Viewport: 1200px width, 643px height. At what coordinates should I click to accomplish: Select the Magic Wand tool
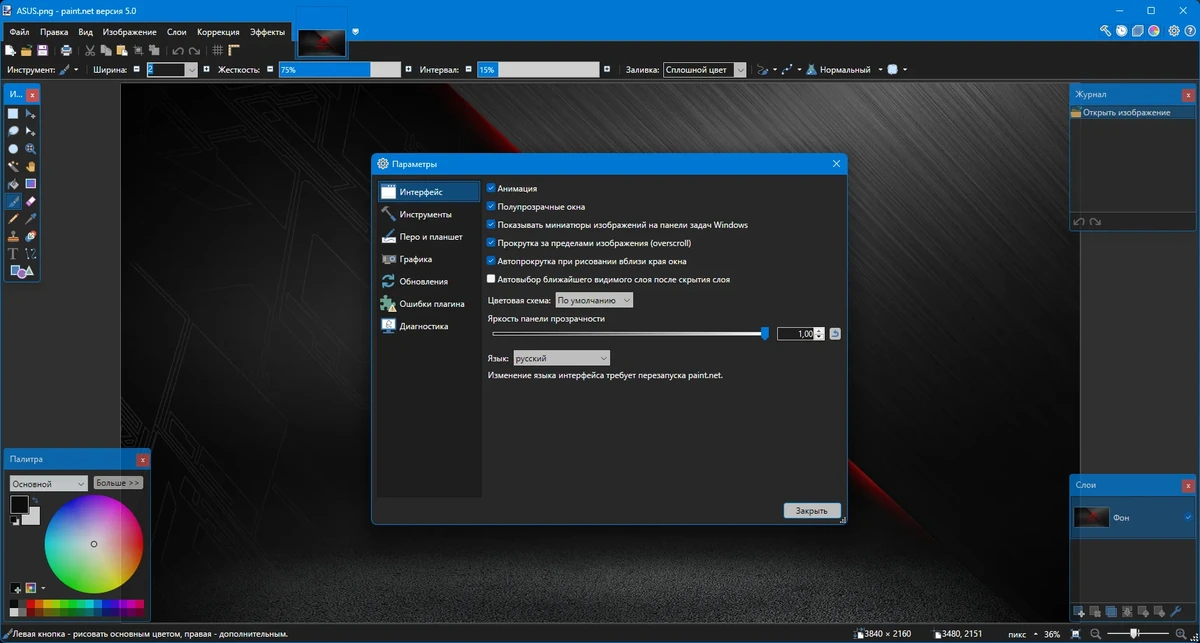(13, 166)
